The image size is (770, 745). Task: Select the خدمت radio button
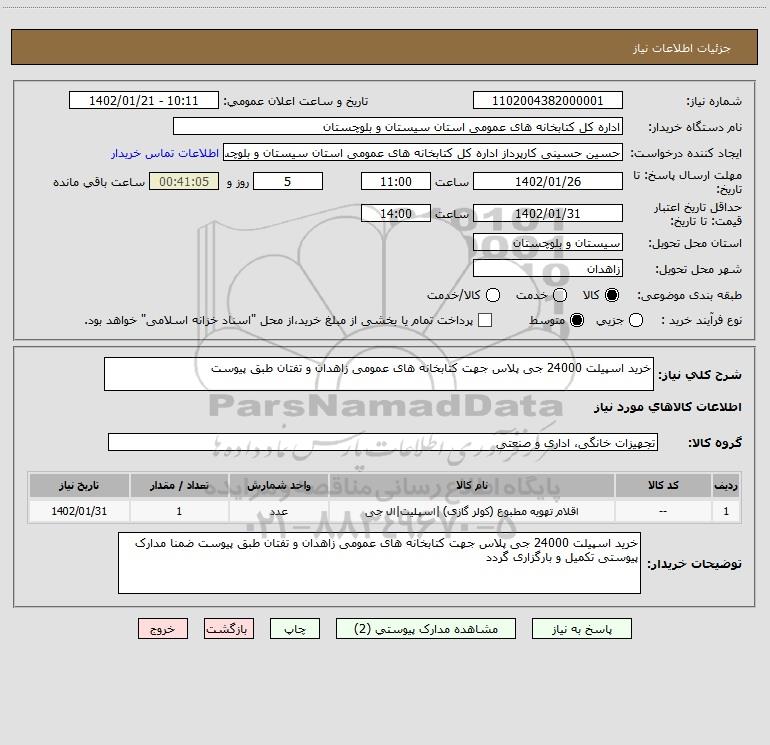click(560, 295)
